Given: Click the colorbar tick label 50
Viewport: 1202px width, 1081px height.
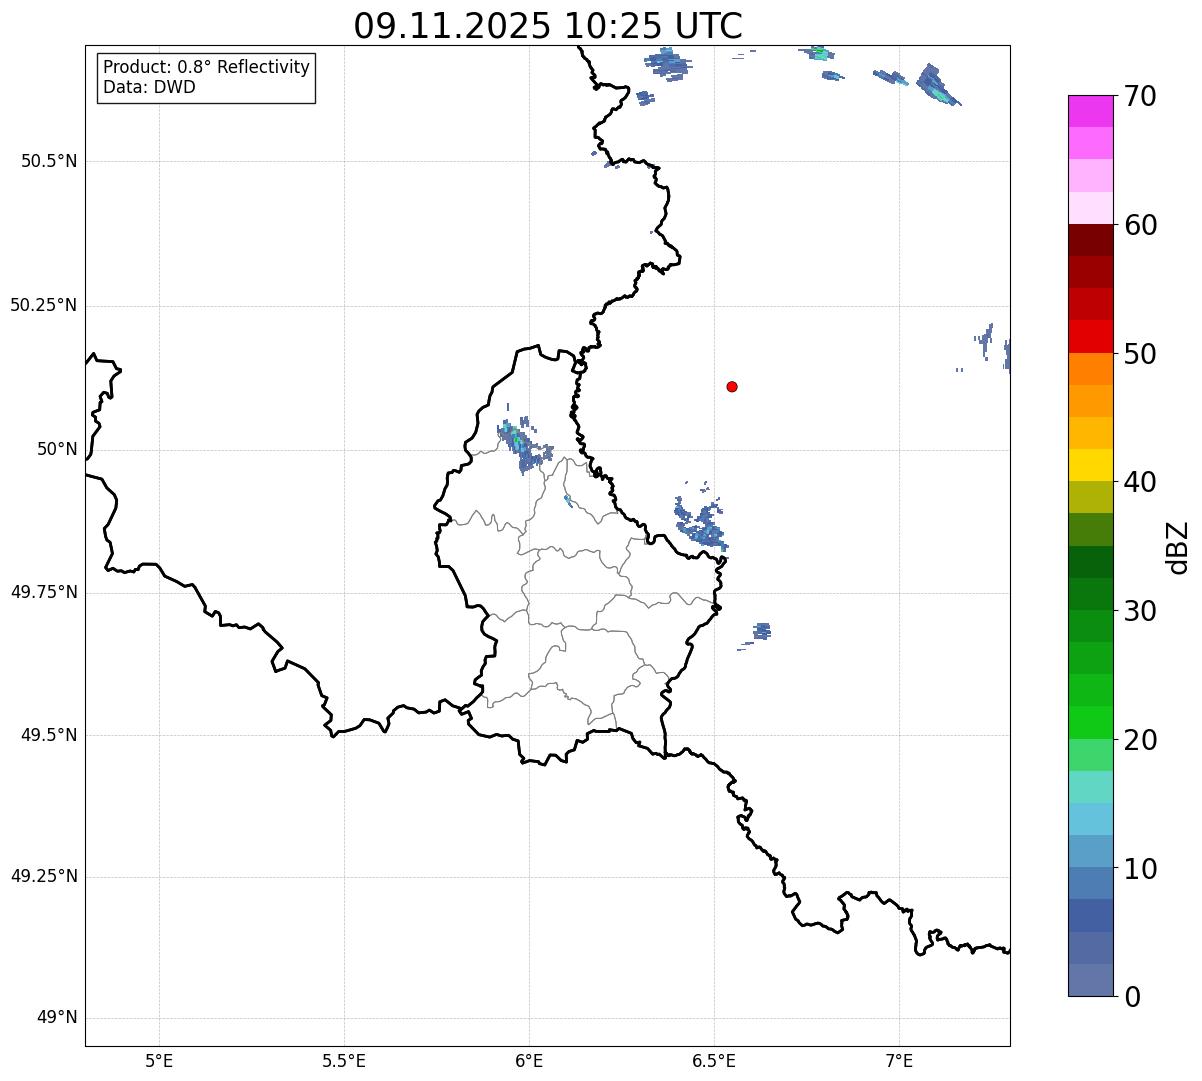Looking at the screenshot, I should (1140, 354).
